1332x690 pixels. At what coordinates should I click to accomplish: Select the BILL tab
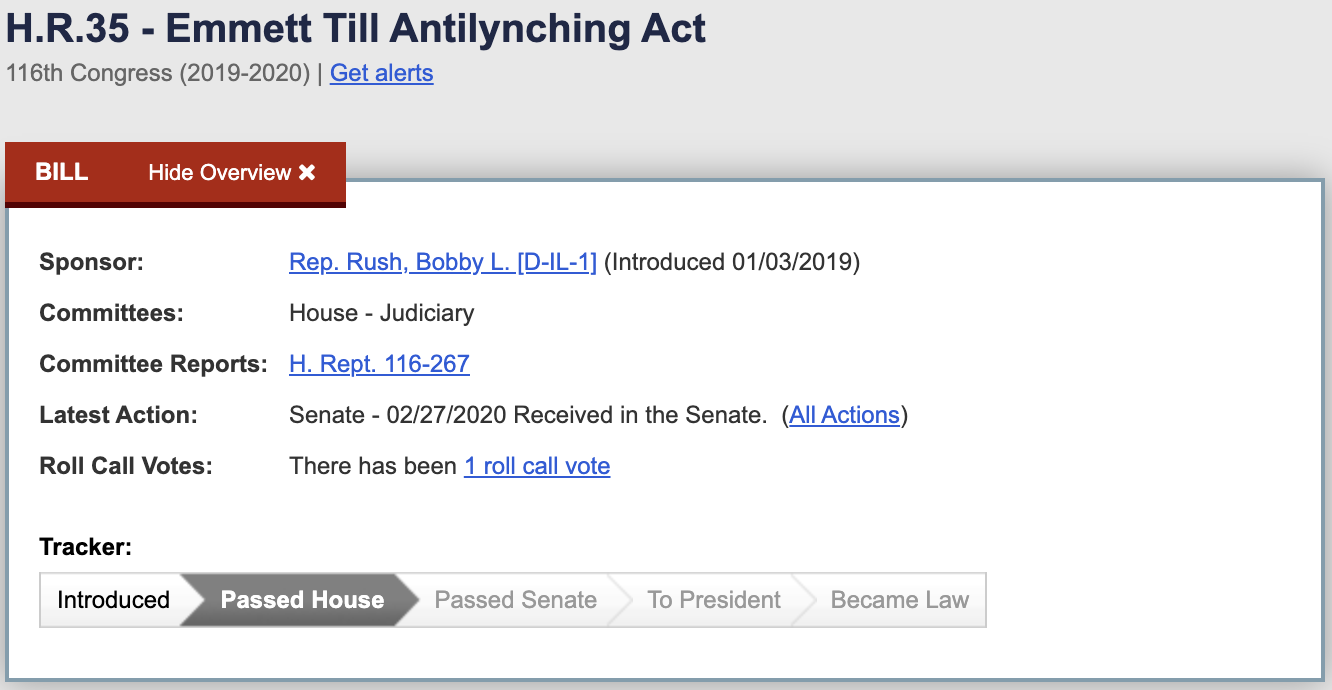click(62, 172)
